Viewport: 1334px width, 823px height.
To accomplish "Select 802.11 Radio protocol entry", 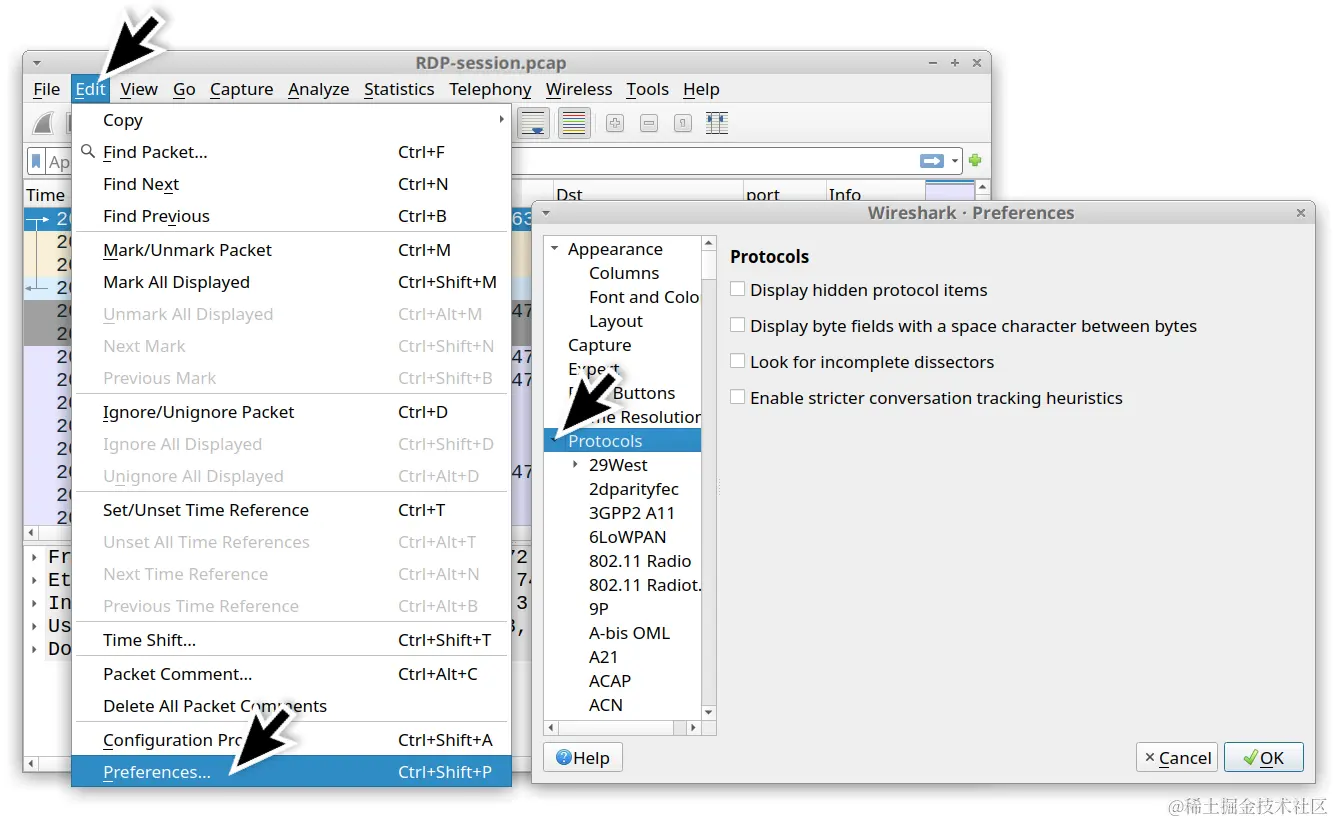I will 640,561.
